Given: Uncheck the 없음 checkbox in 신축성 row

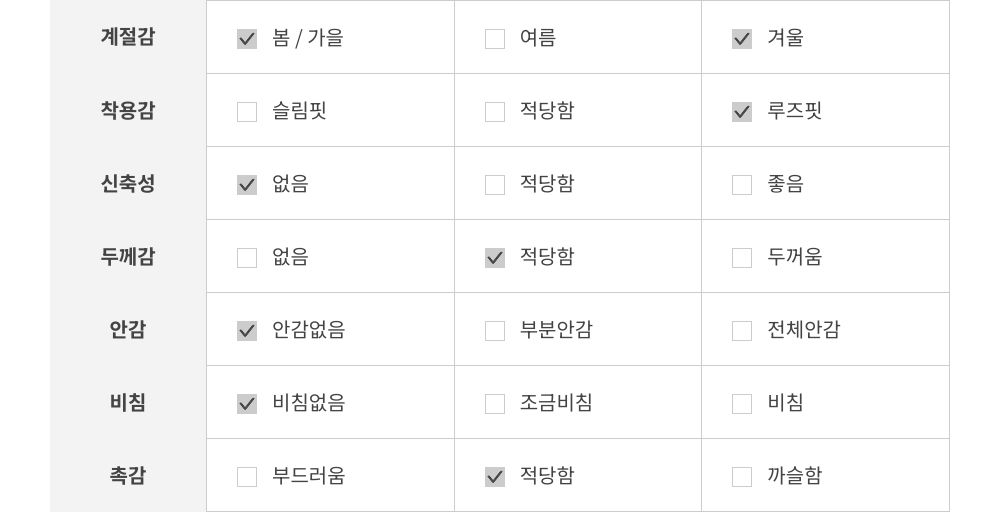Looking at the screenshot, I should [247, 185].
